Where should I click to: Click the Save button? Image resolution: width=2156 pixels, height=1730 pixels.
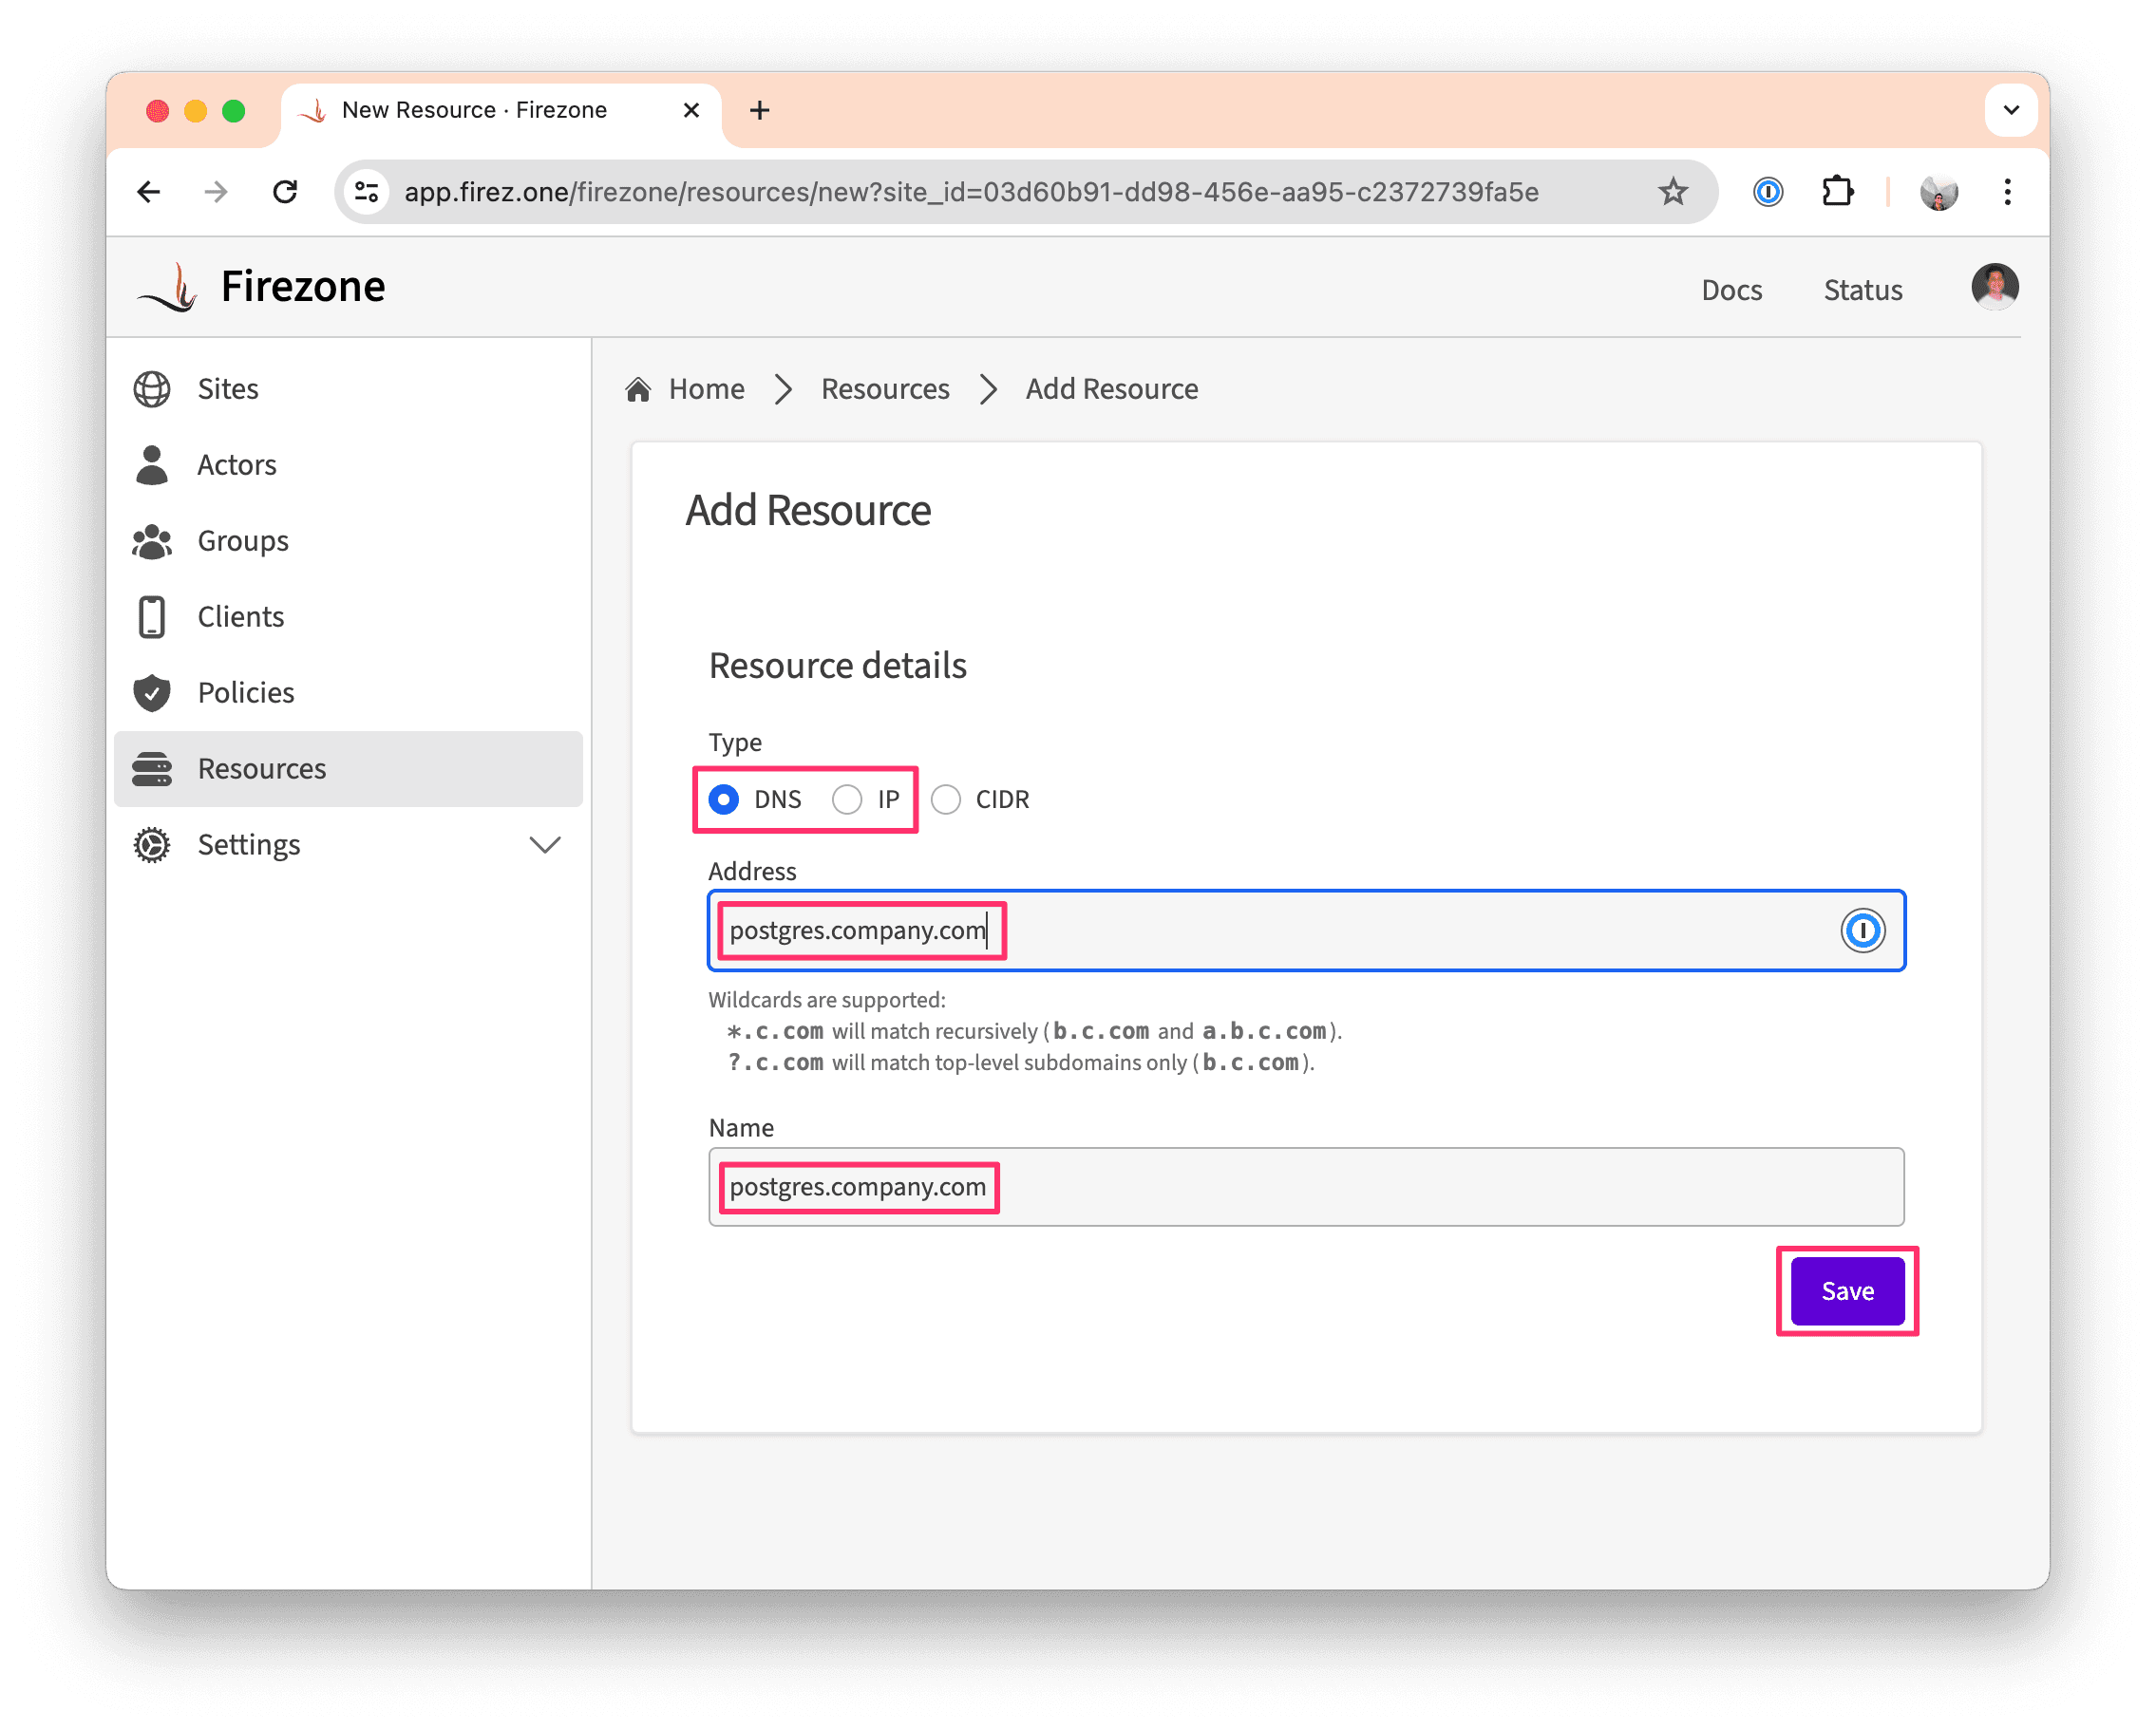1845,1288
